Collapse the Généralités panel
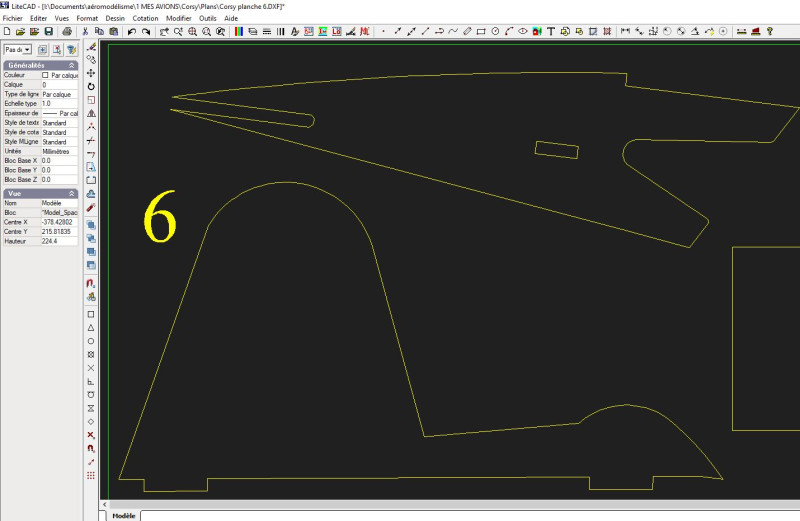 (72, 65)
